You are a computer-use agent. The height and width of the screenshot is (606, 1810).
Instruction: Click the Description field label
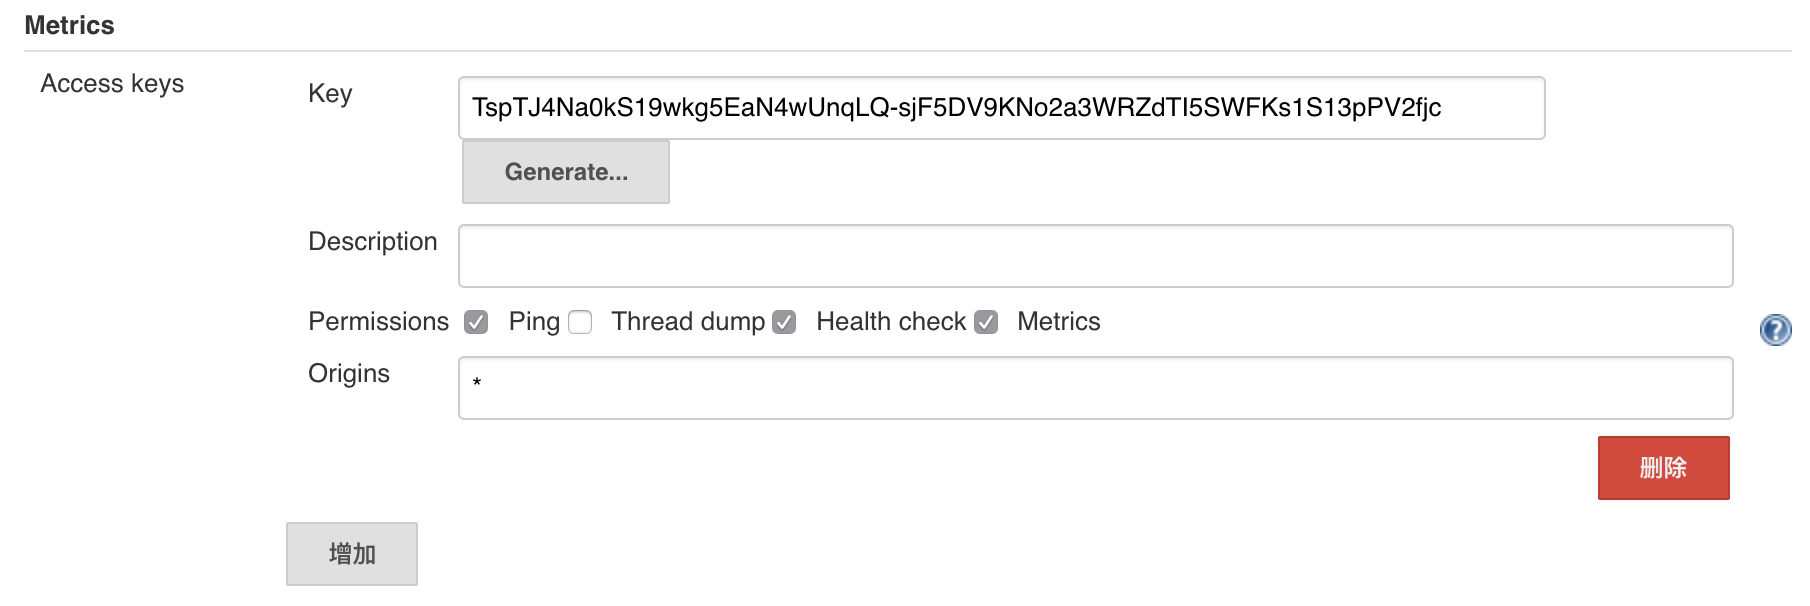pyautogui.click(x=372, y=241)
